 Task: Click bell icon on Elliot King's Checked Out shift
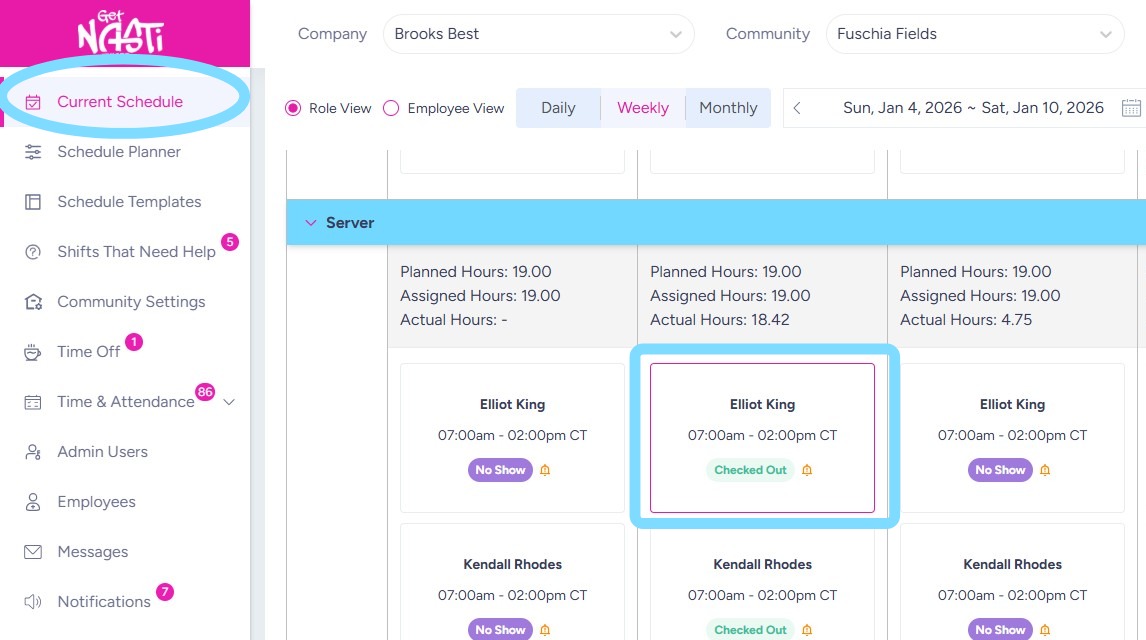click(x=807, y=470)
